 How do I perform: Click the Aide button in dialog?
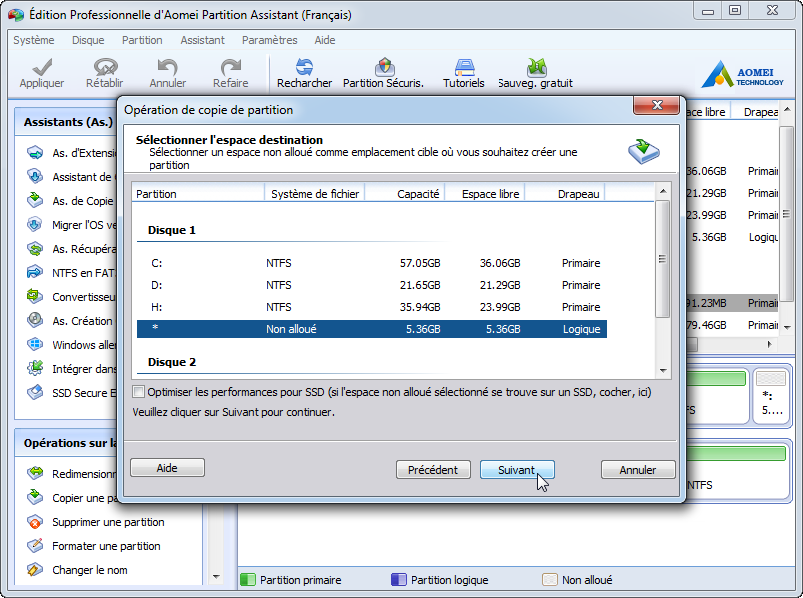click(167, 467)
